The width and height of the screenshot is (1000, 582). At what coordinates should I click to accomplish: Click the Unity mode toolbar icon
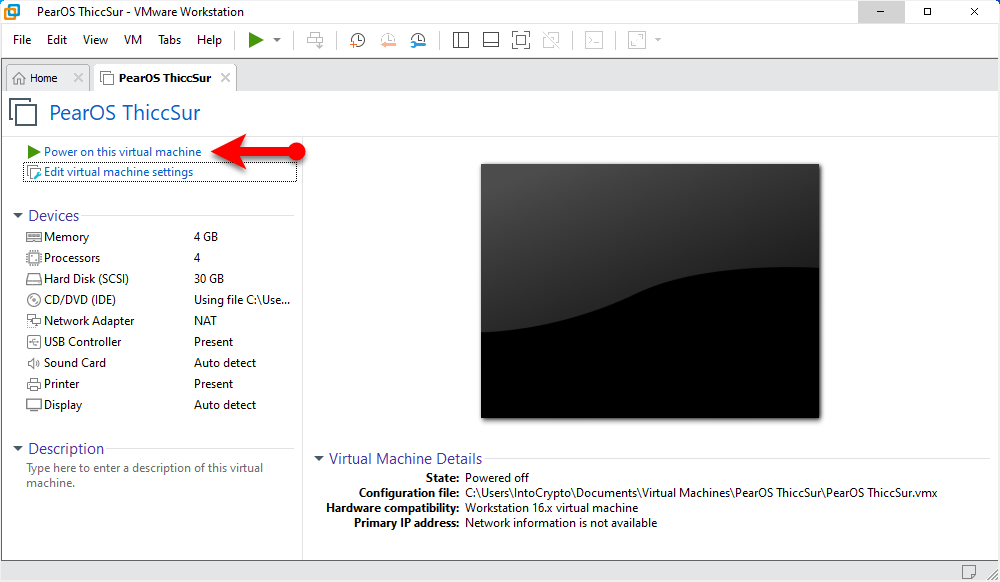point(551,40)
